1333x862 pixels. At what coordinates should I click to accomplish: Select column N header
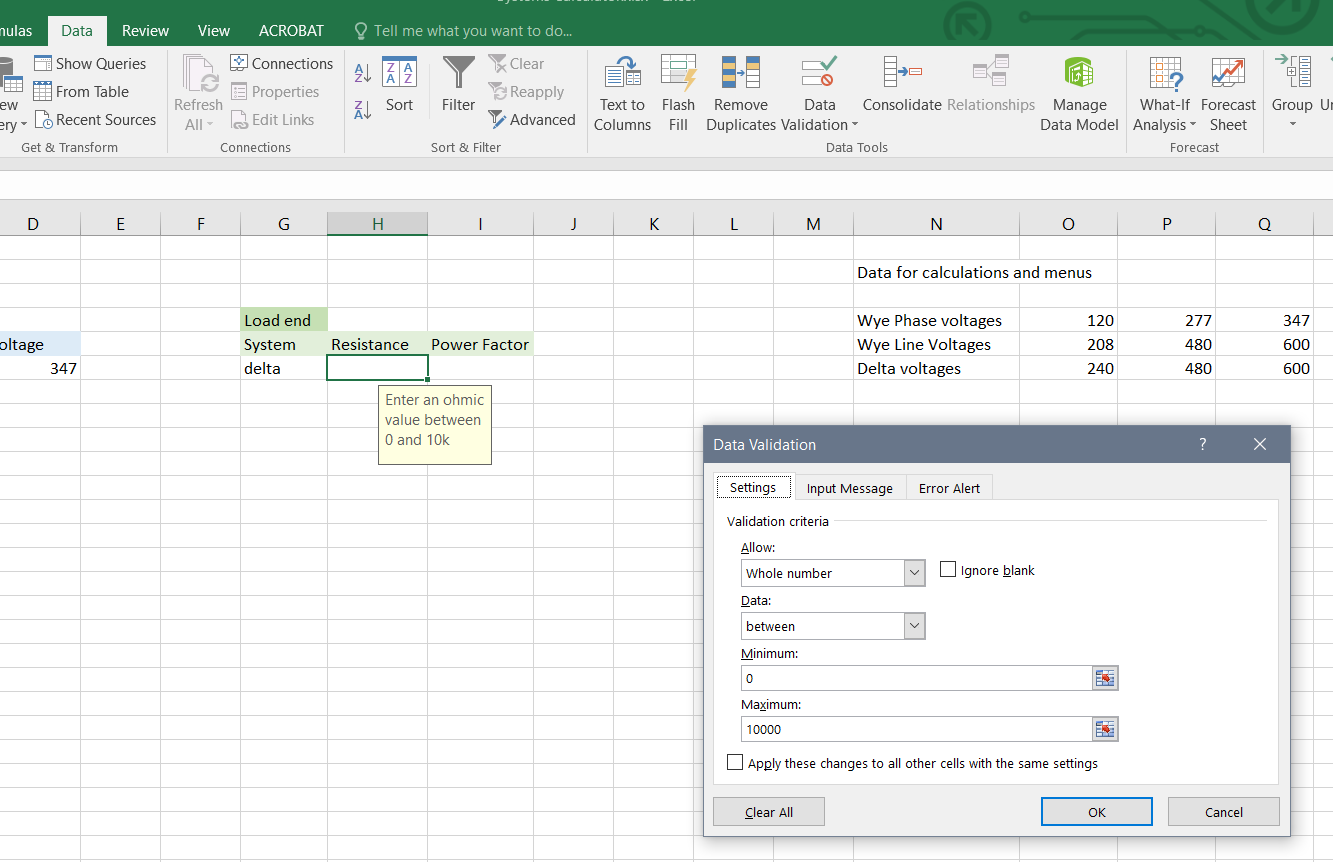tap(936, 224)
